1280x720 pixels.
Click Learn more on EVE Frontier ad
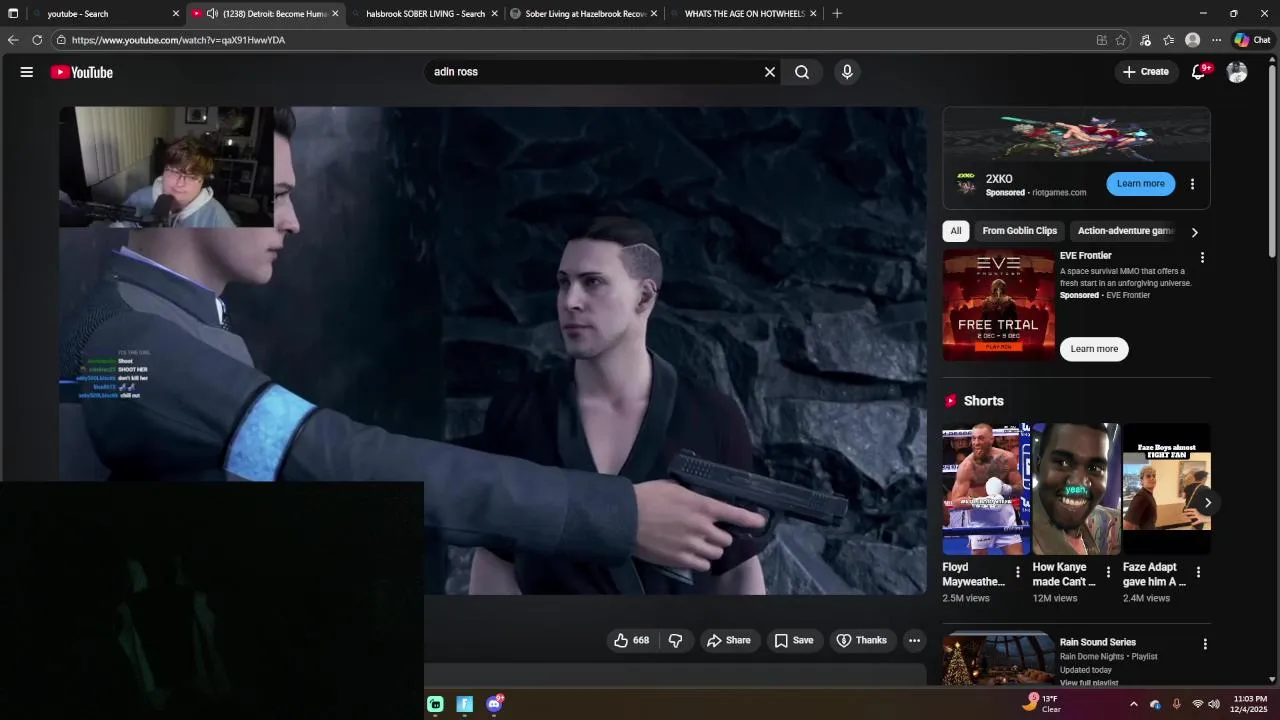point(1094,349)
